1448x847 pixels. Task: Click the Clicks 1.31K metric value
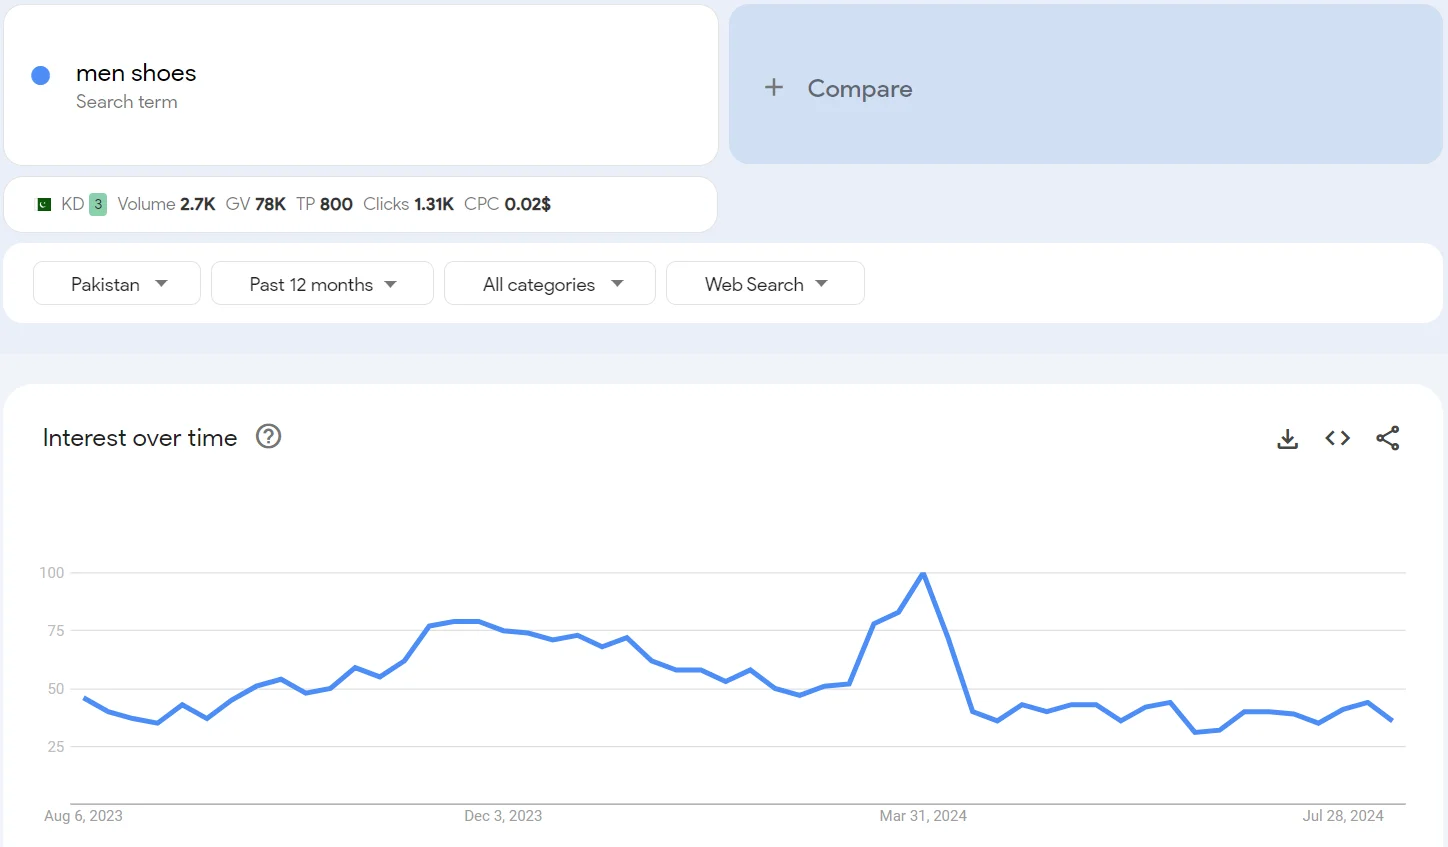click(411, 203)
